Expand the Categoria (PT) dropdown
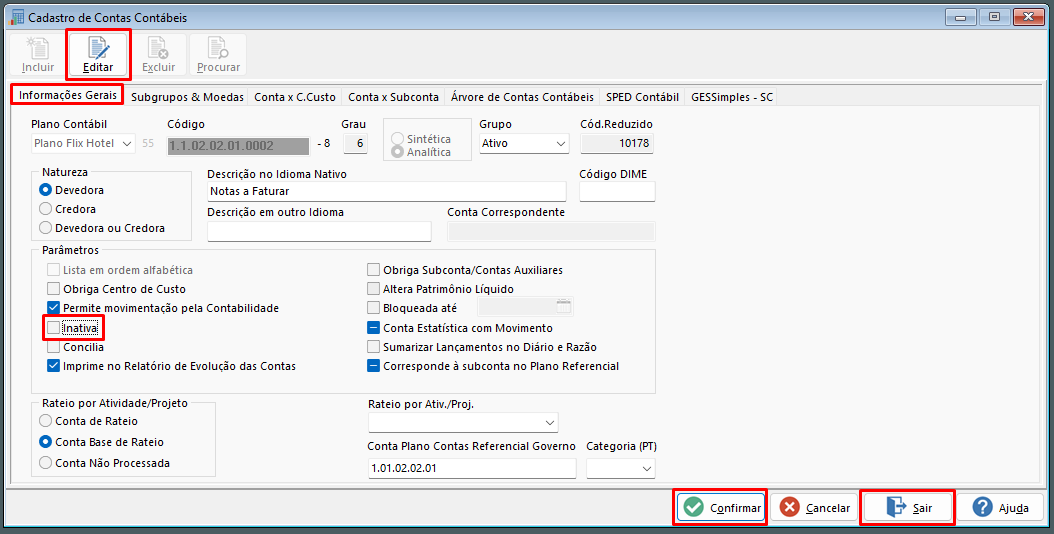 tap(620, 468)
